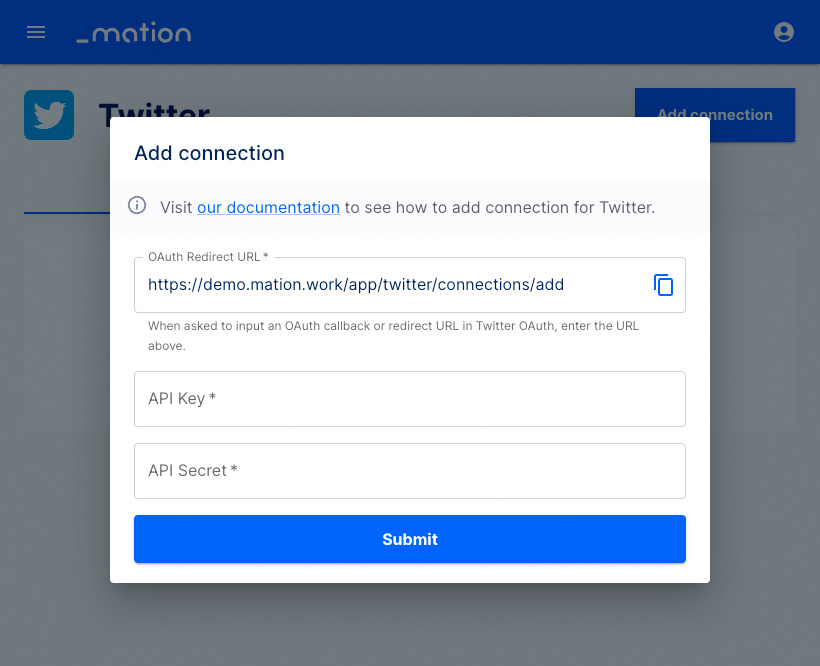820x666 pixels.
Task: Click the OAuth callback helper text
Action: (x=393, y=336)
